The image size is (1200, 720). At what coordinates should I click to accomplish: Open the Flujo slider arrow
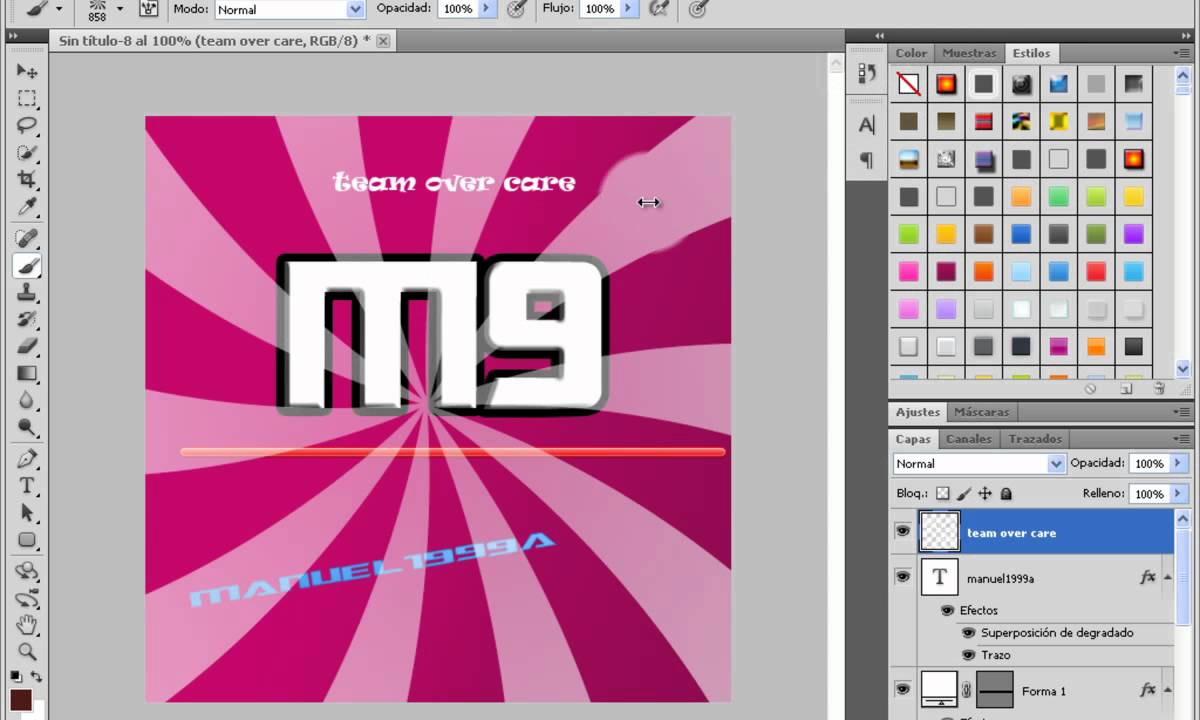point(629,9)
